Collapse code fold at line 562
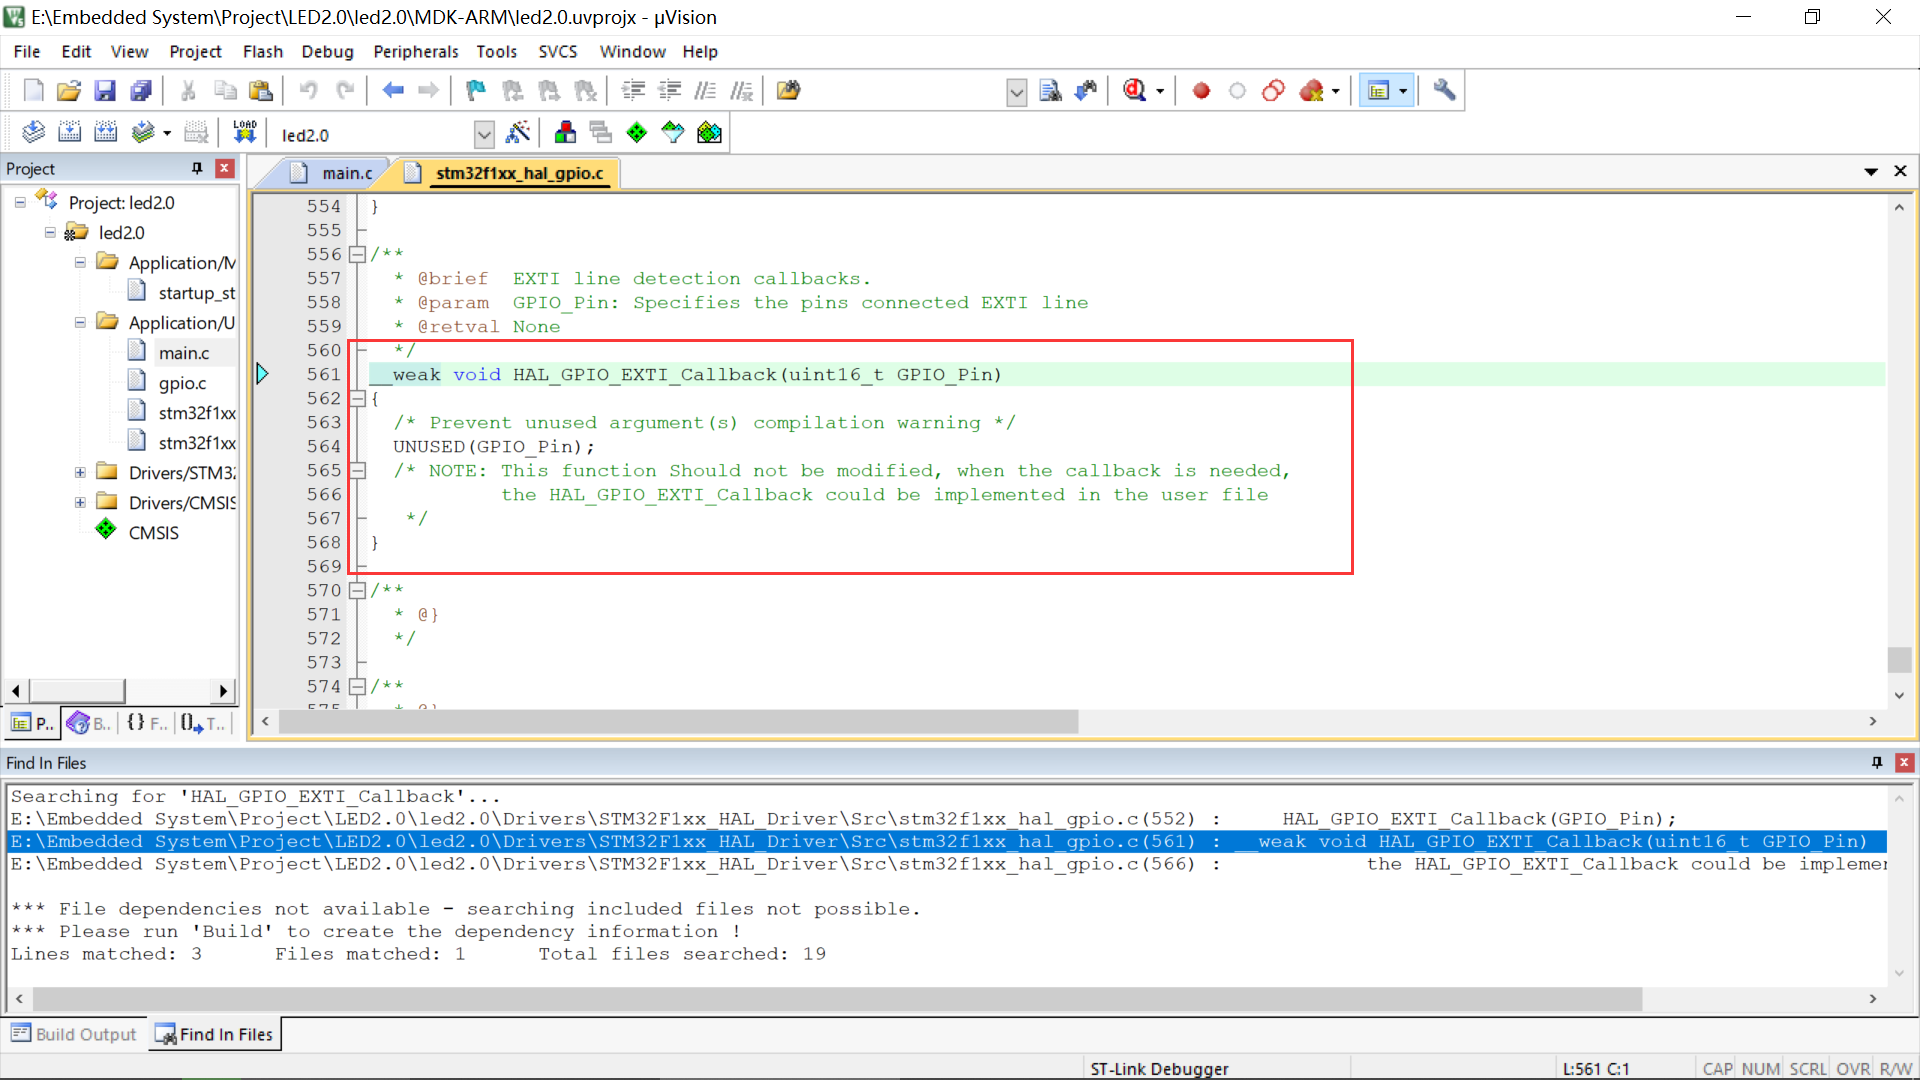The width and height of the screenshot is (1920, 1080). [357, 398]
